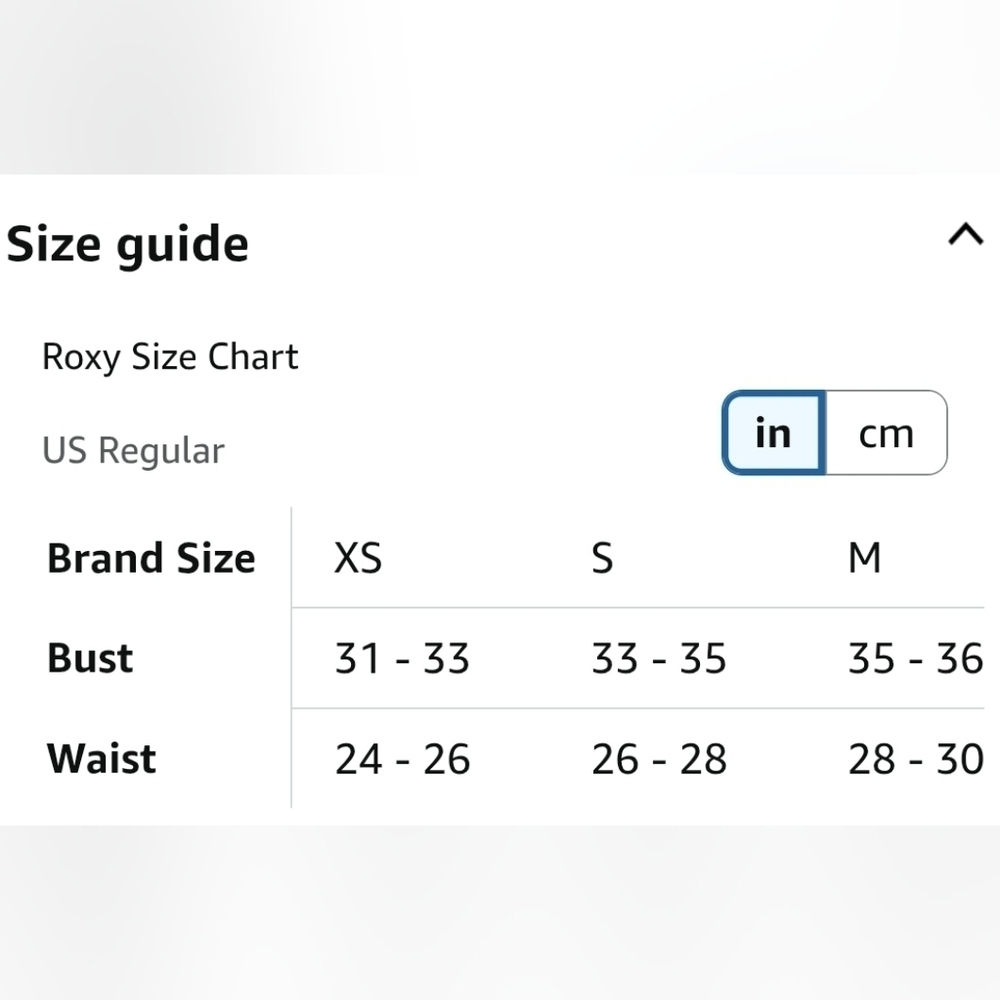Click the waist value 24 - 26
The image size is (1000, 1000).
(402, 759)
